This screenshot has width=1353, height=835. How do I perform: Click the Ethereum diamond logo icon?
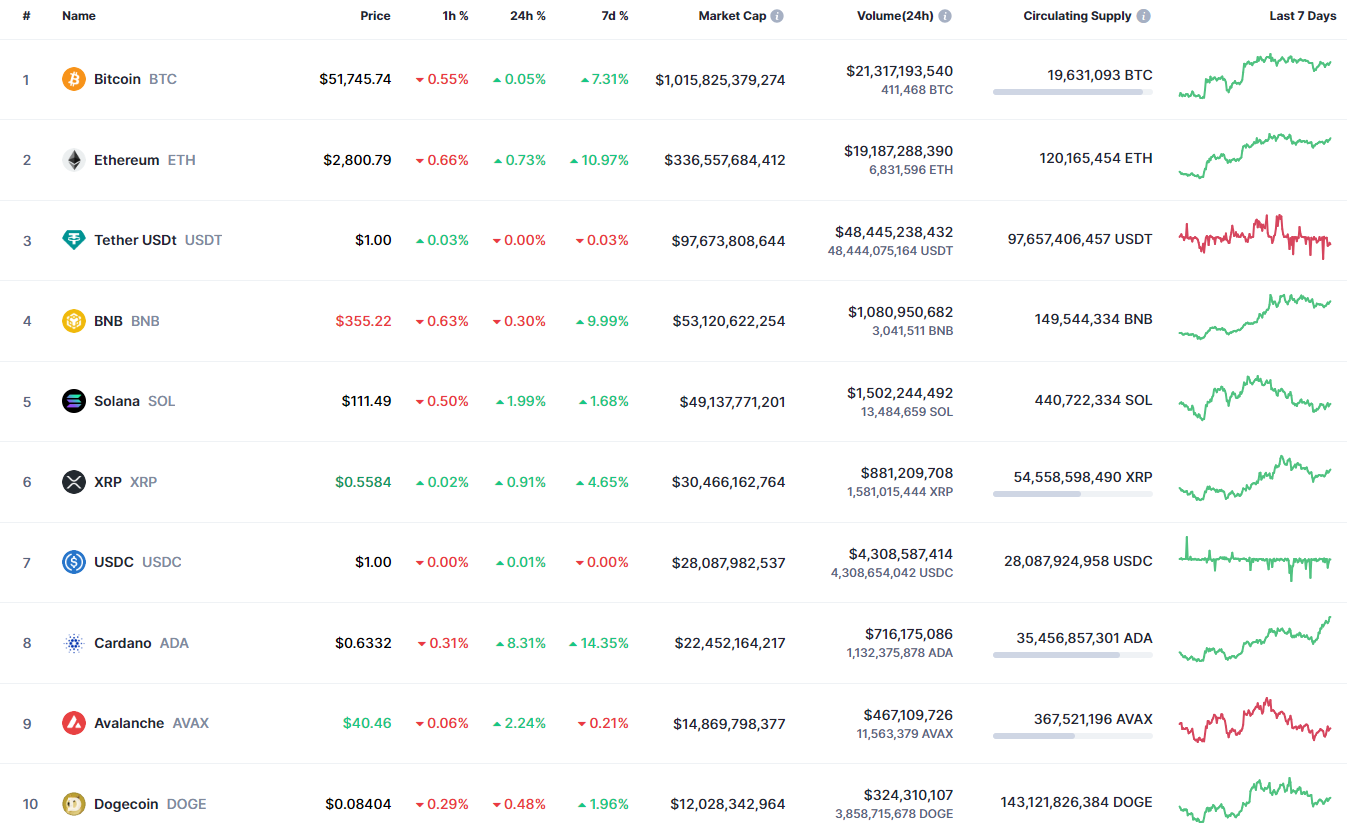(x=74, y=160)
